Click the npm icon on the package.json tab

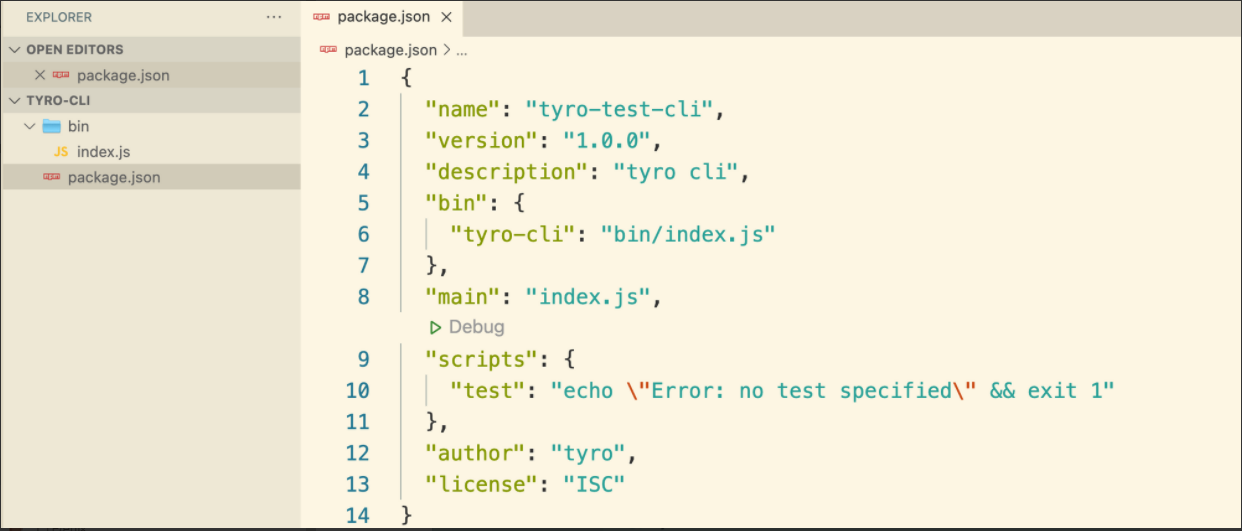tap(322, 17)
